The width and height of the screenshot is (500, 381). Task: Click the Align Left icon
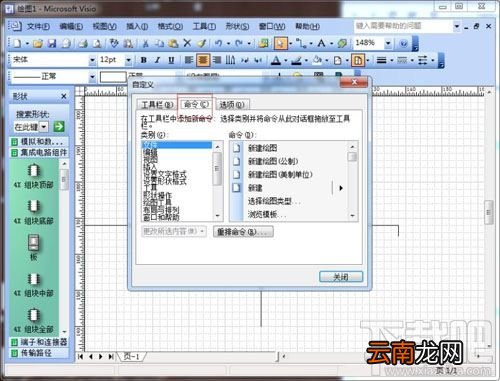point(189,60)
